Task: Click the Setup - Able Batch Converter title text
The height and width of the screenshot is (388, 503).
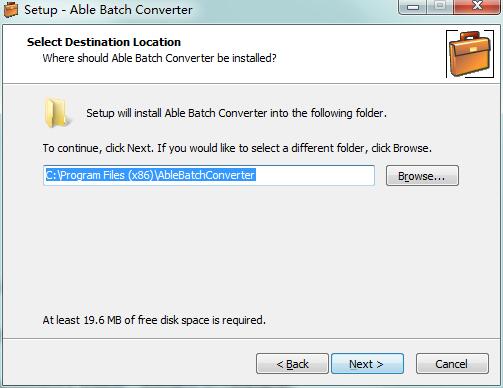Action: [x=108, y=10]
